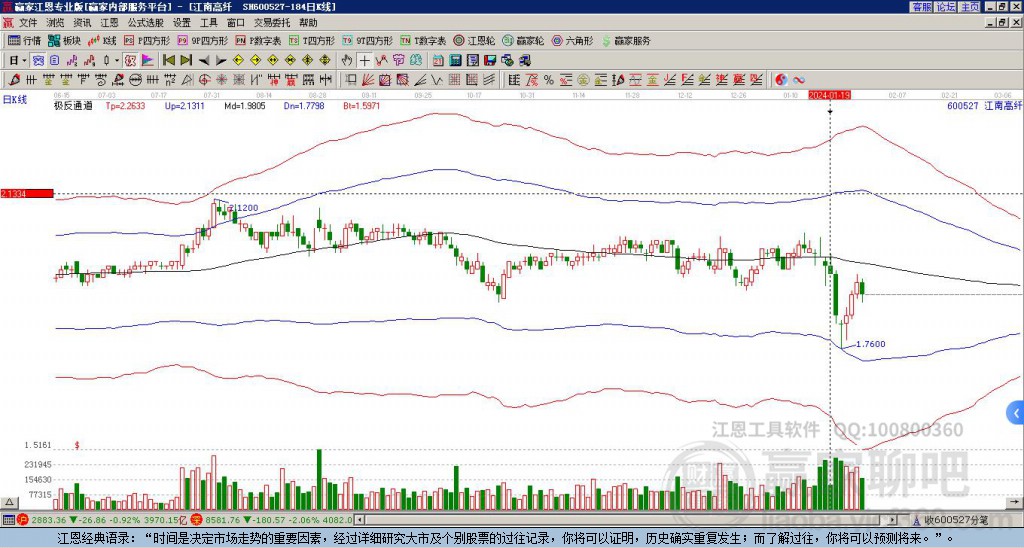Open the 江恩 menu
Image resolution: width=1024 pixels, height=548 pixels.
coord(109,23)
